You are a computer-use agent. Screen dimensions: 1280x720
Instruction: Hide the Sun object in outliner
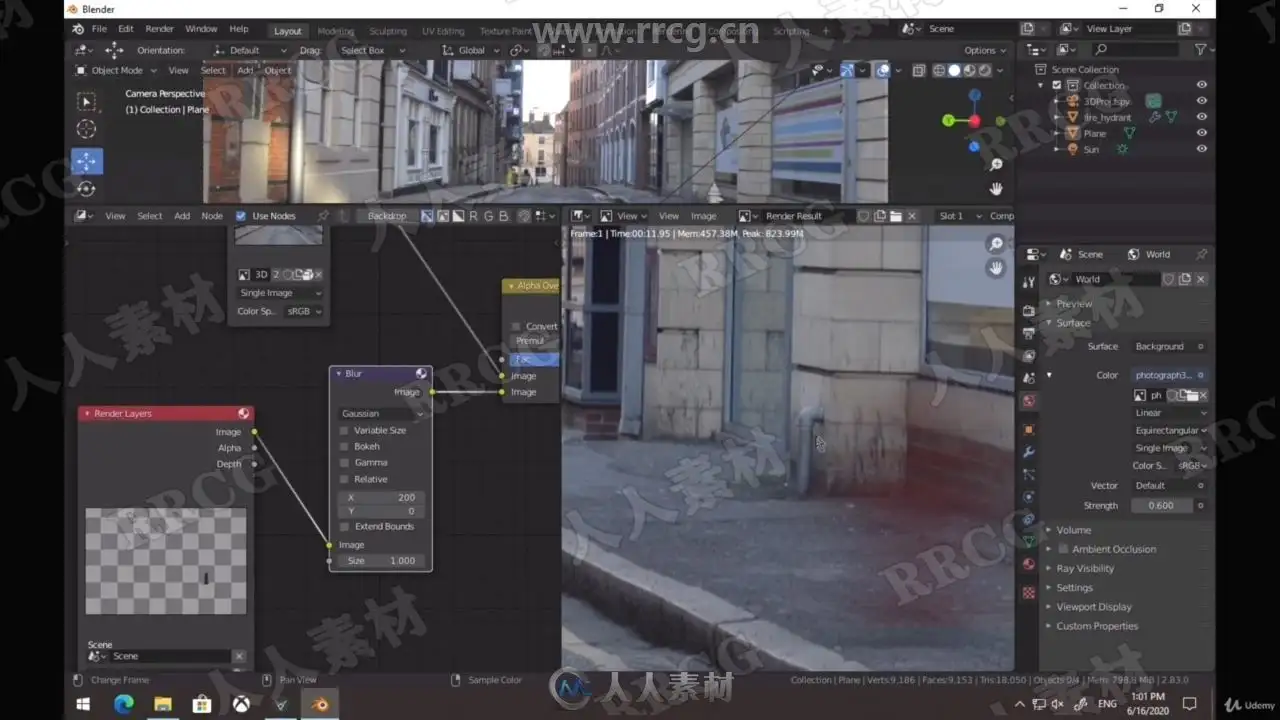[1201, 149]
